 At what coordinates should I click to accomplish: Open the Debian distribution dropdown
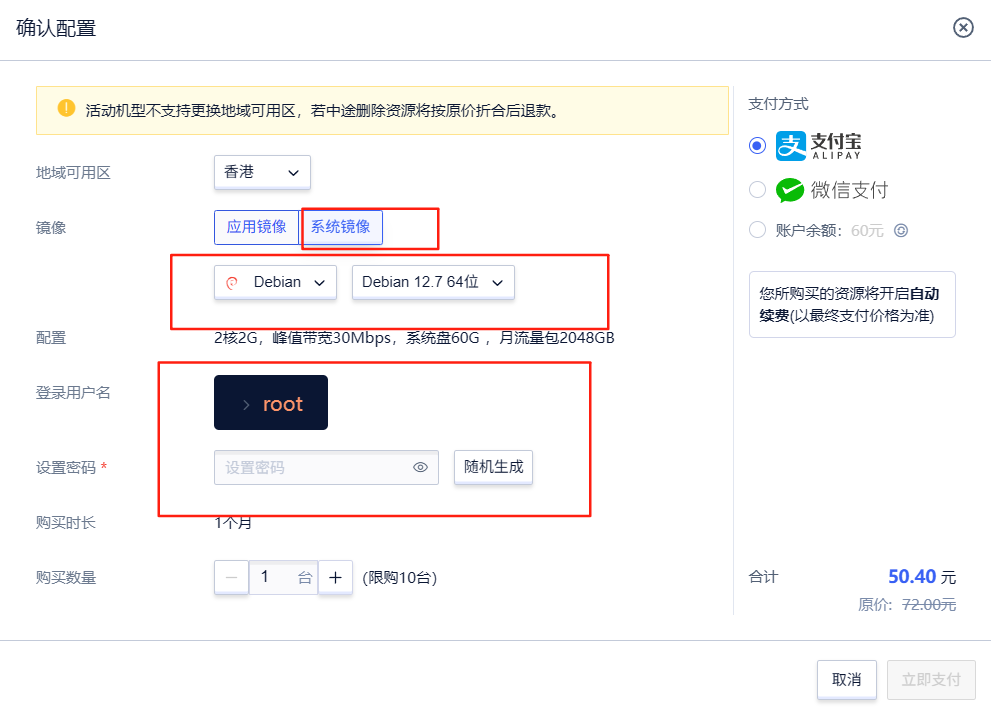275,282
